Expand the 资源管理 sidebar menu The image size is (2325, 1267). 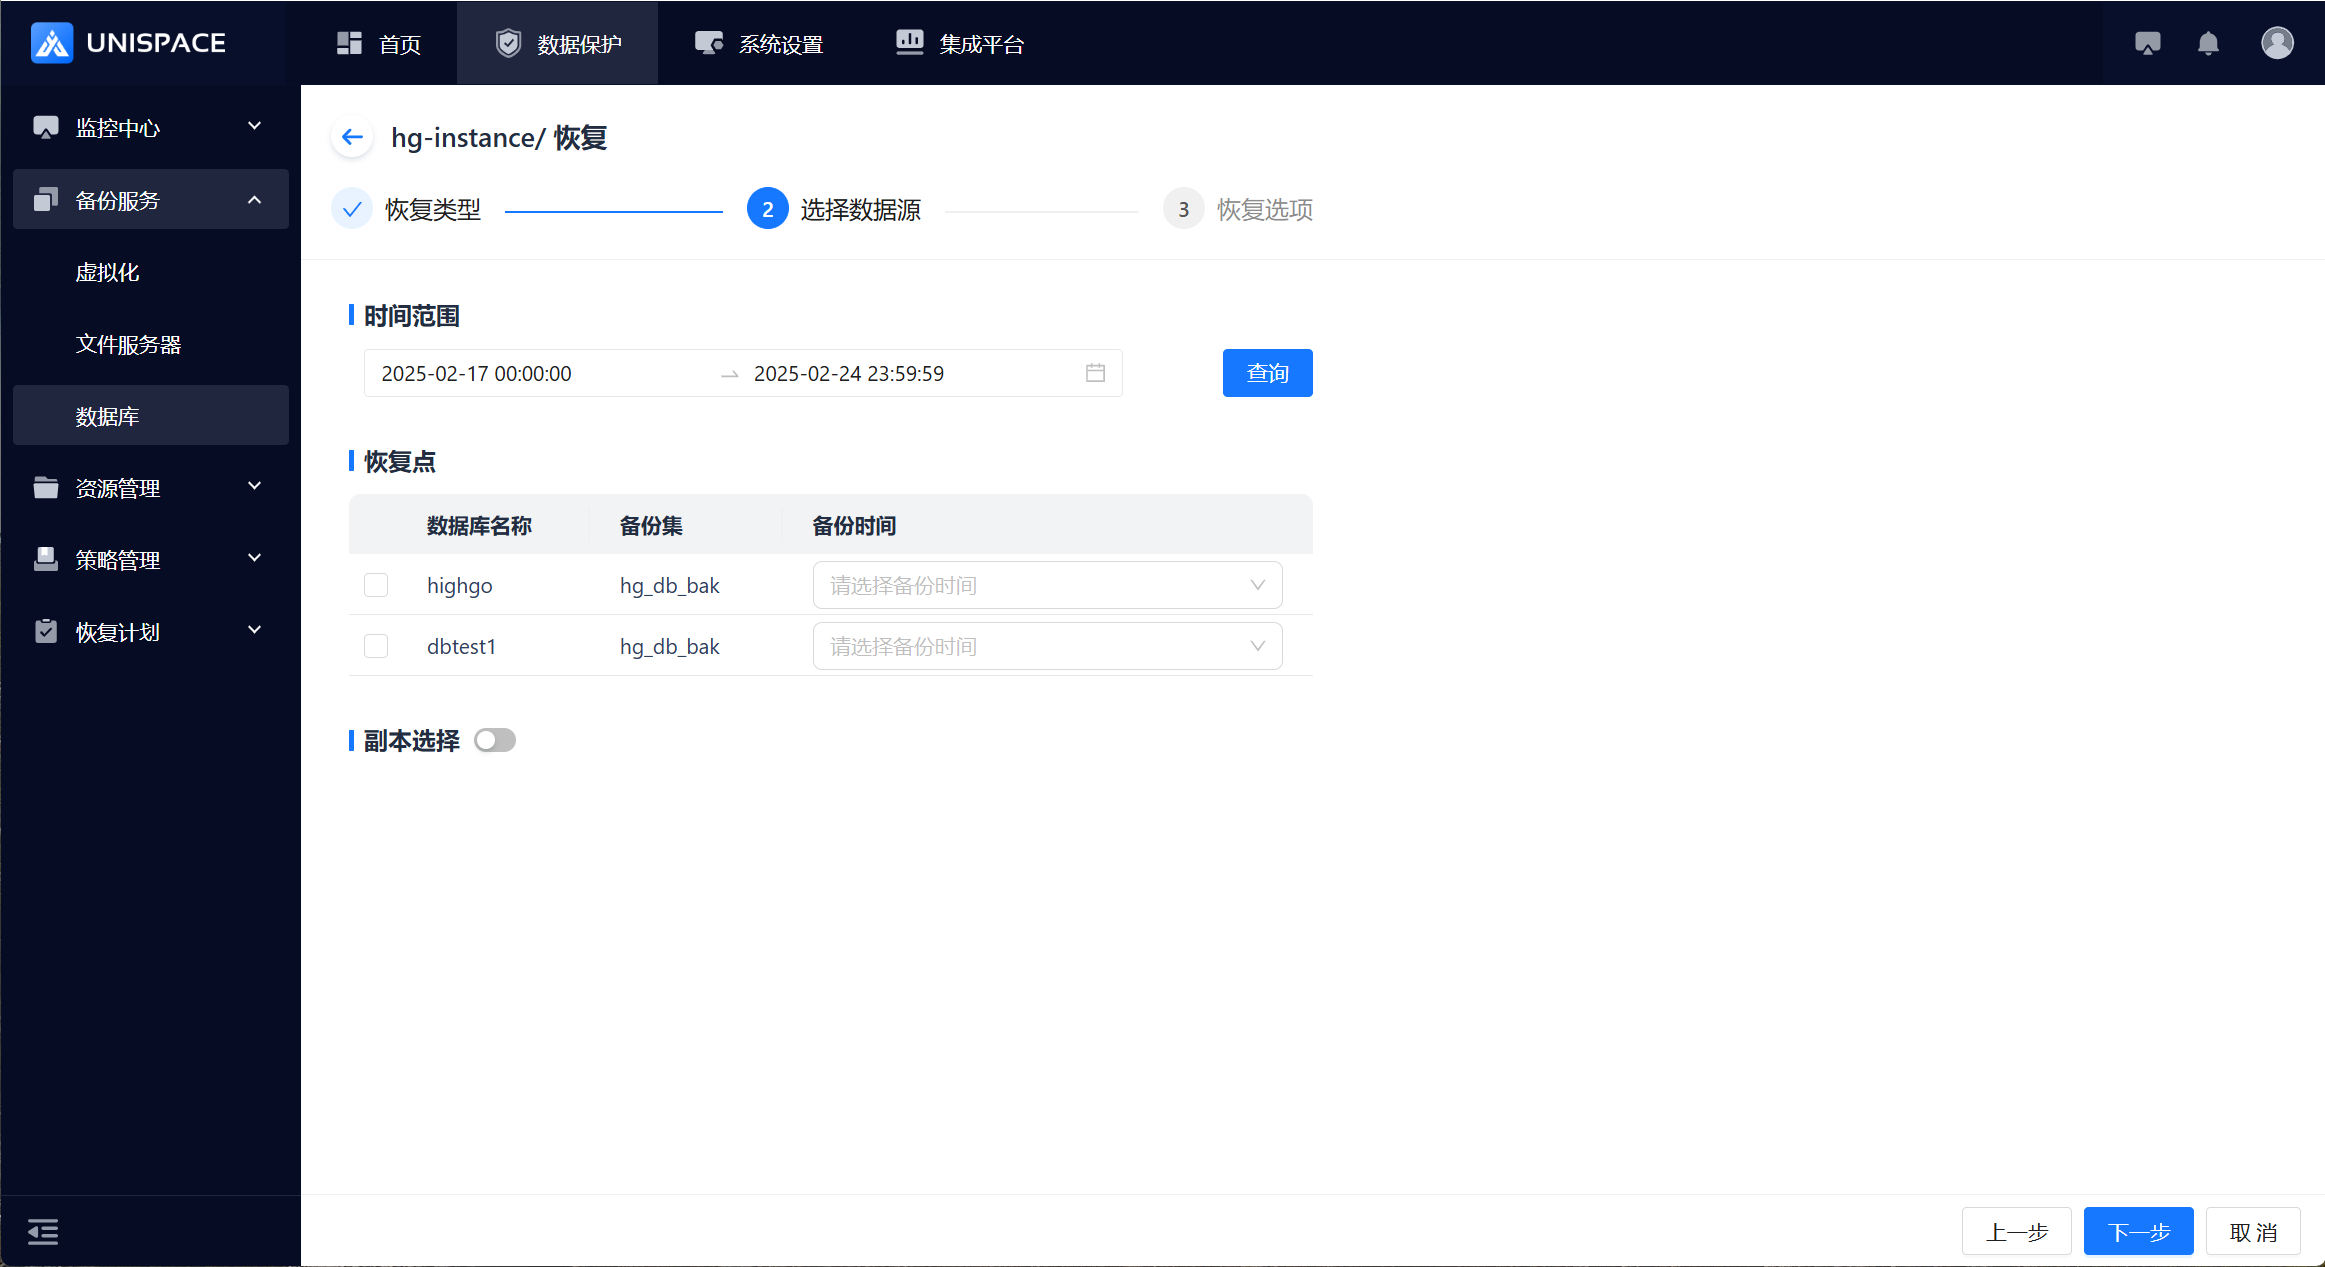[150, 488]
